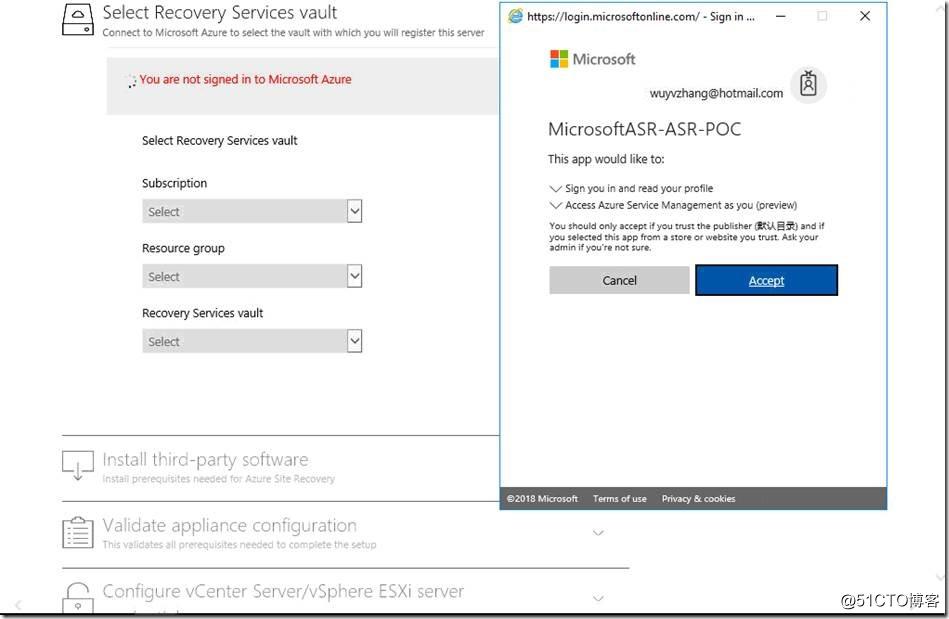Click the ©2018 Microsoft footer text
The width and height of the screenshot is (949, 619).
tap(542, 499)
